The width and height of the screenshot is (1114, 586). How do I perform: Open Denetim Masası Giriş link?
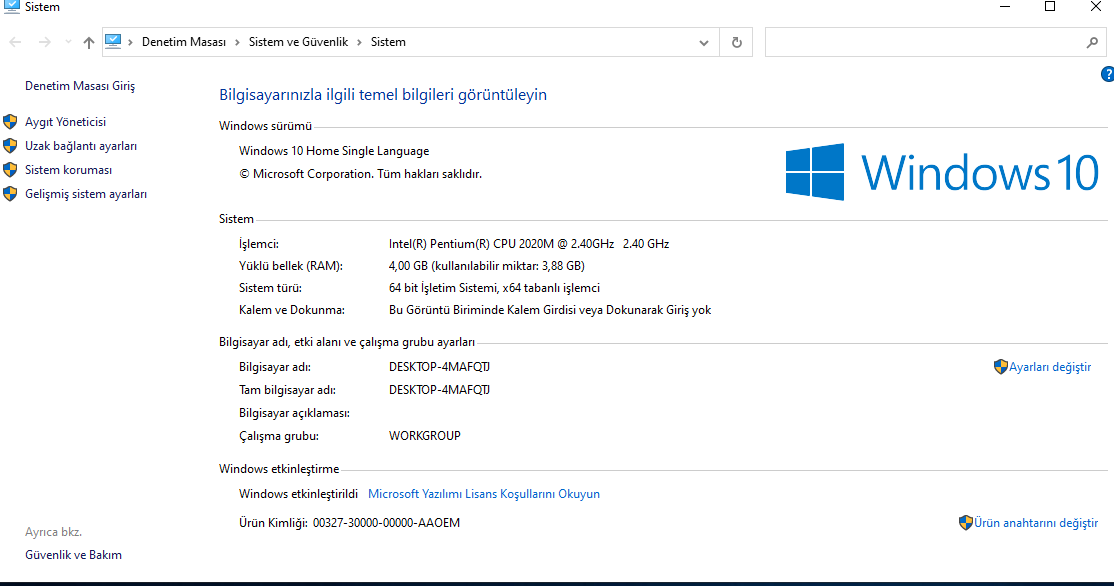coord(80,86)
